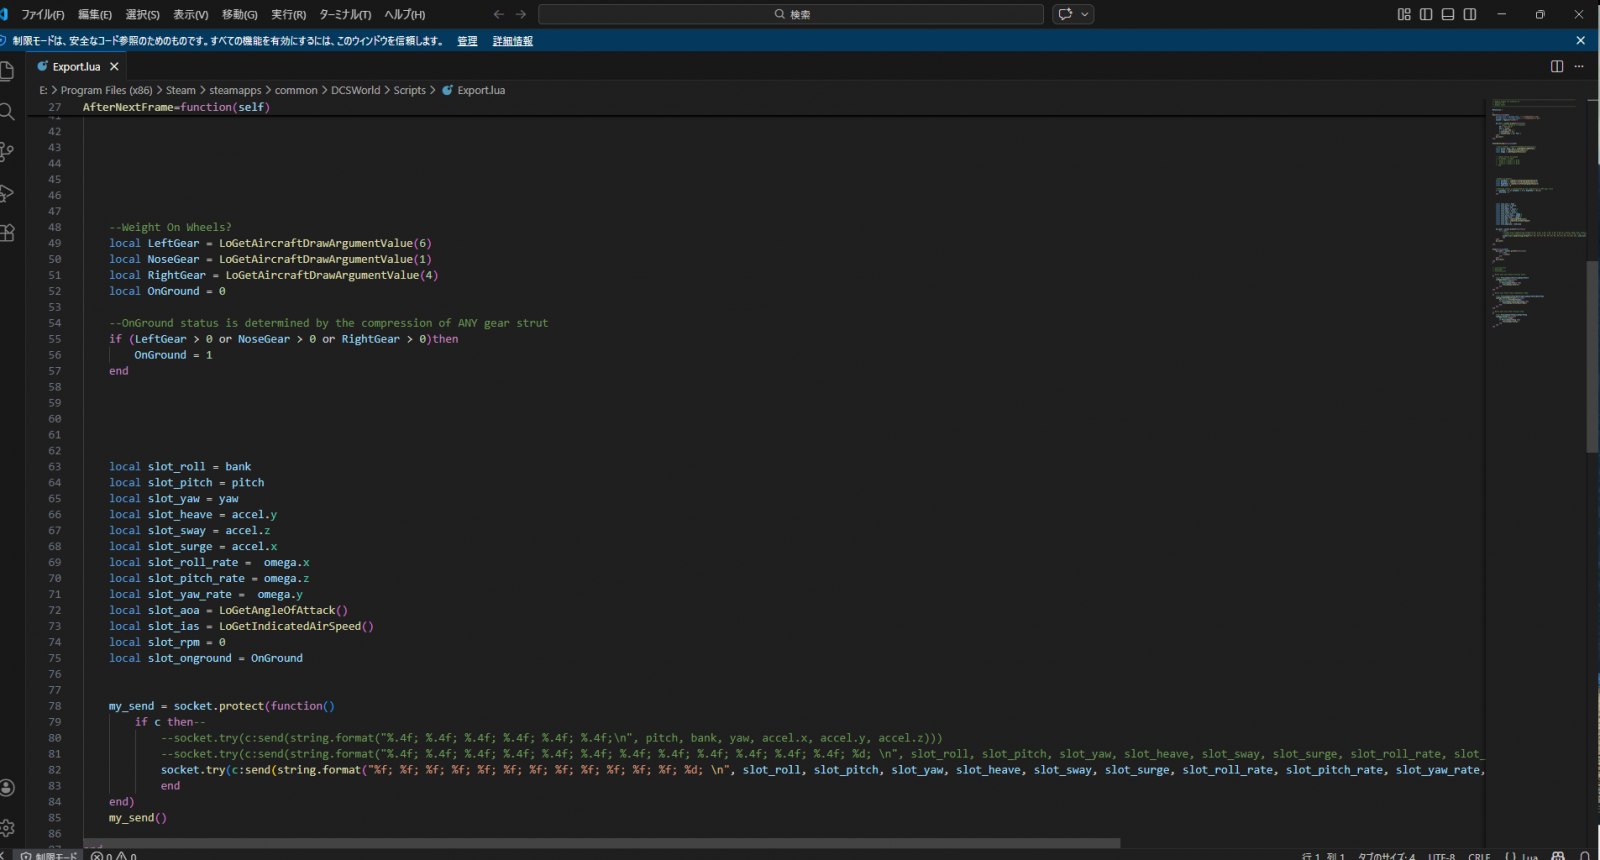Click the horizontal scrollbar under the editor
Viewport: 1600px width, 860px height.
(x=600, y=843)
